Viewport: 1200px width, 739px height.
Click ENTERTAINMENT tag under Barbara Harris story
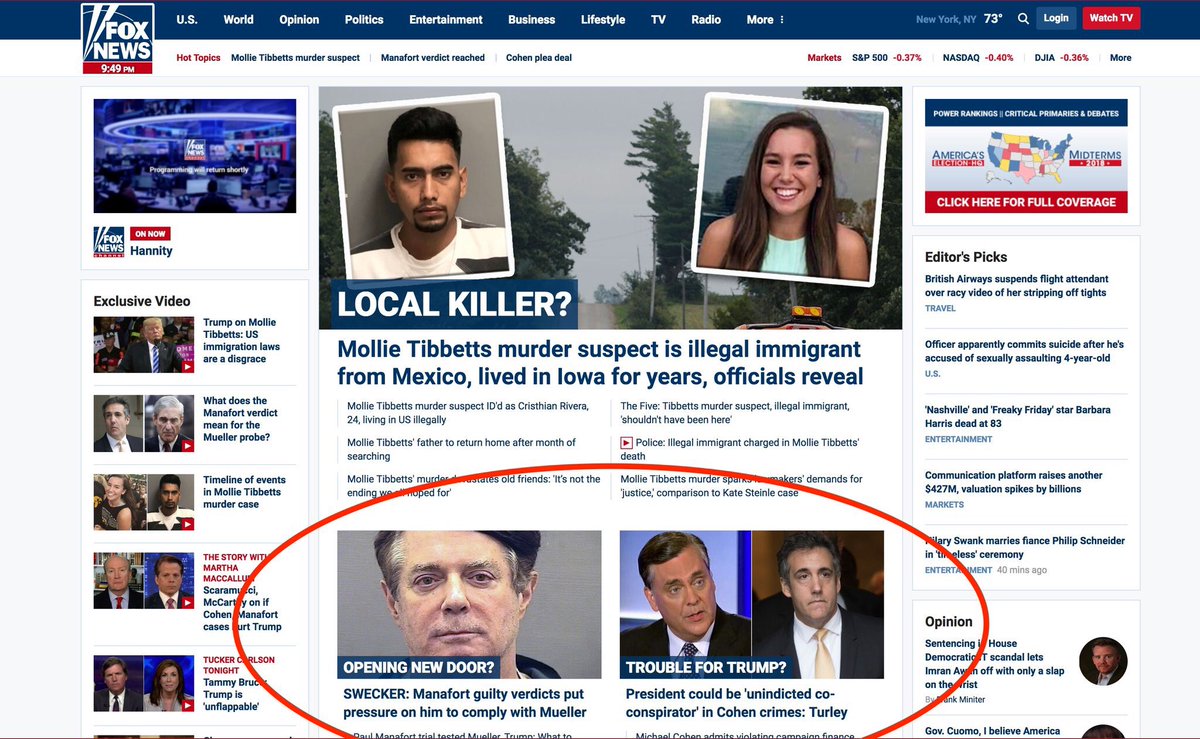pyautogui.click(x=958, y=440)
